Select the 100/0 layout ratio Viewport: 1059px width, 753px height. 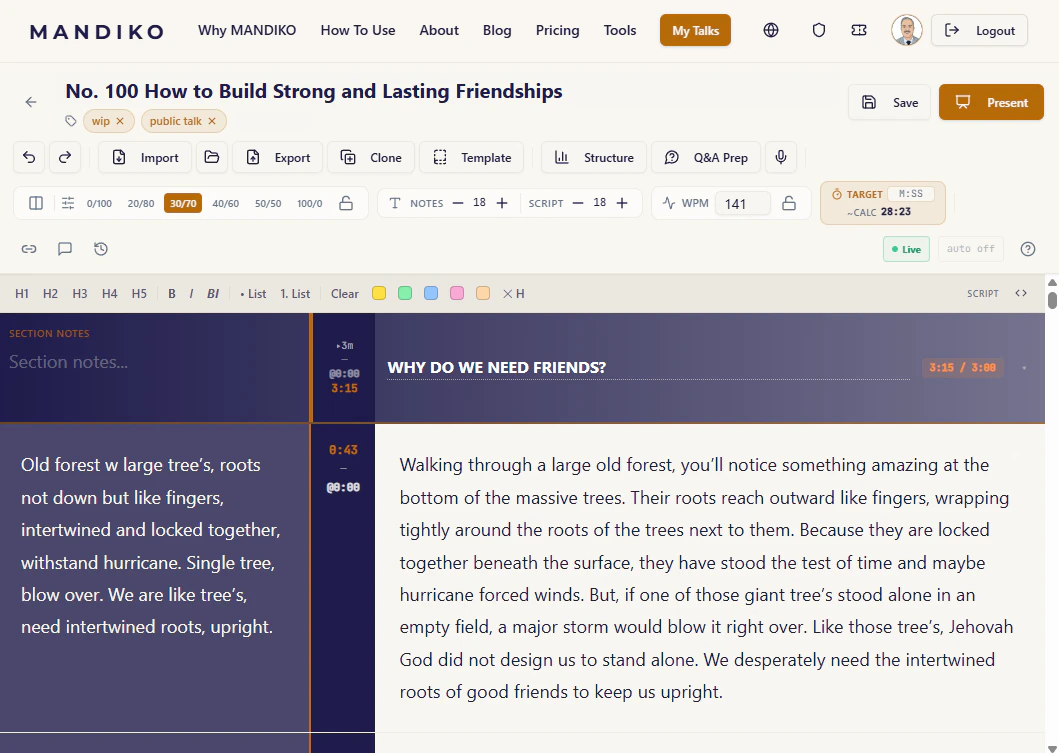pyautogui.click(x=310, y=203)
